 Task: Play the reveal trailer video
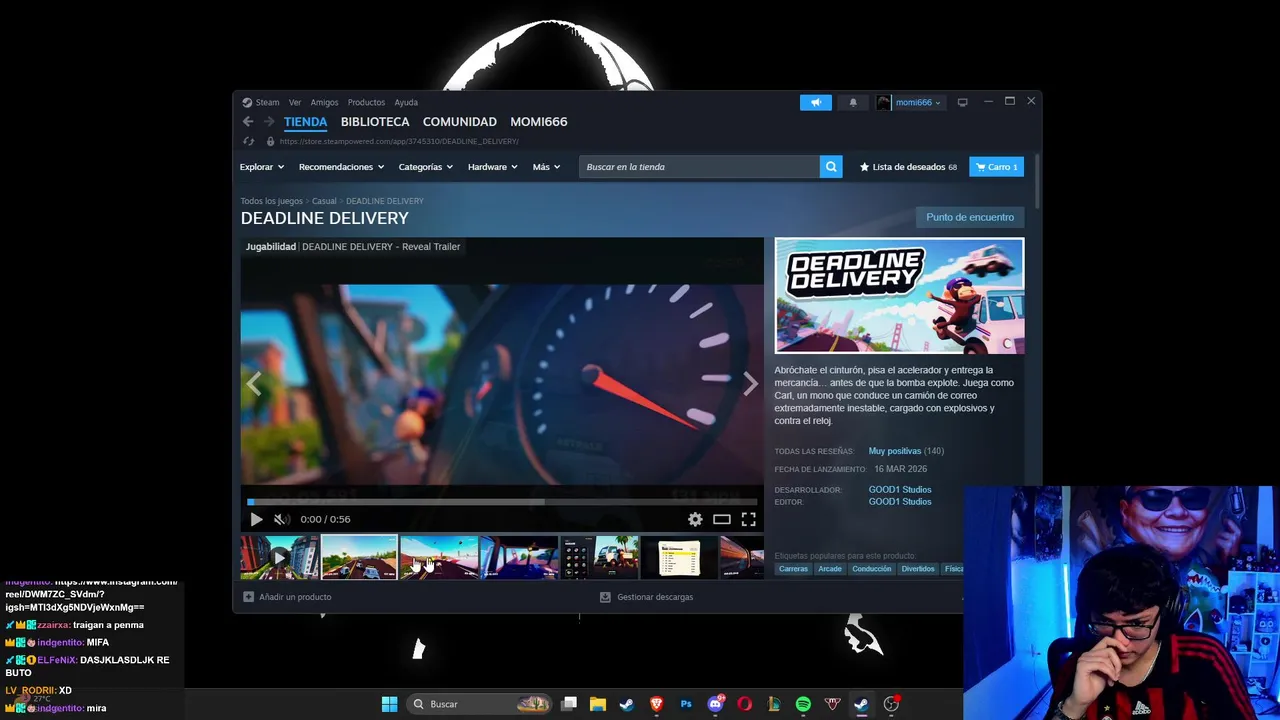(256, 519)
